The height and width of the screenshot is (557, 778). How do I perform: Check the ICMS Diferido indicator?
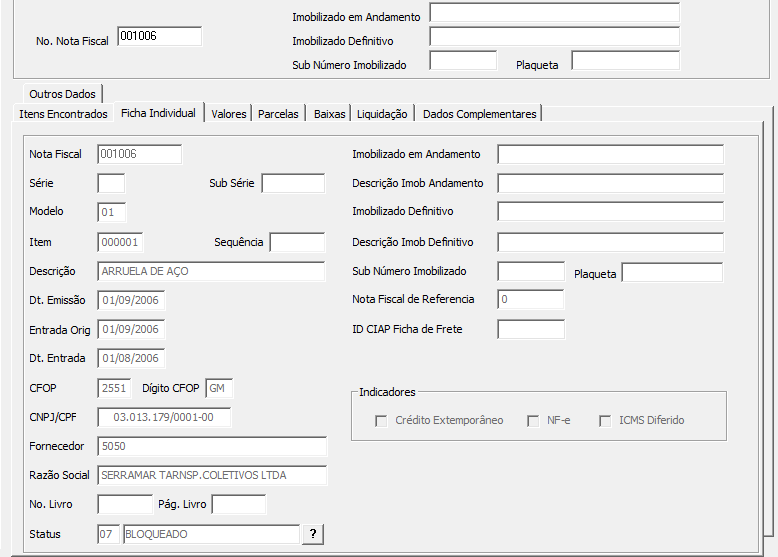tap(605, 421)
